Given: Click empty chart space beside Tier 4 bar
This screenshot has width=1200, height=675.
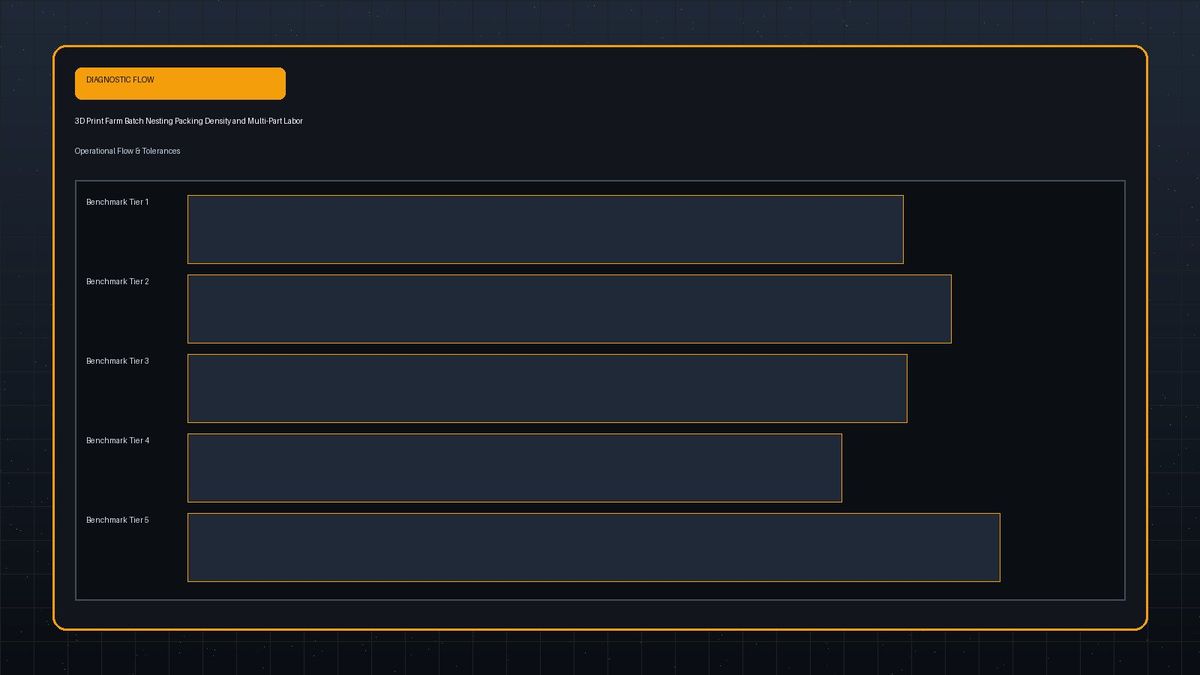Looking at the screenshot, I should tap(983, 468).
